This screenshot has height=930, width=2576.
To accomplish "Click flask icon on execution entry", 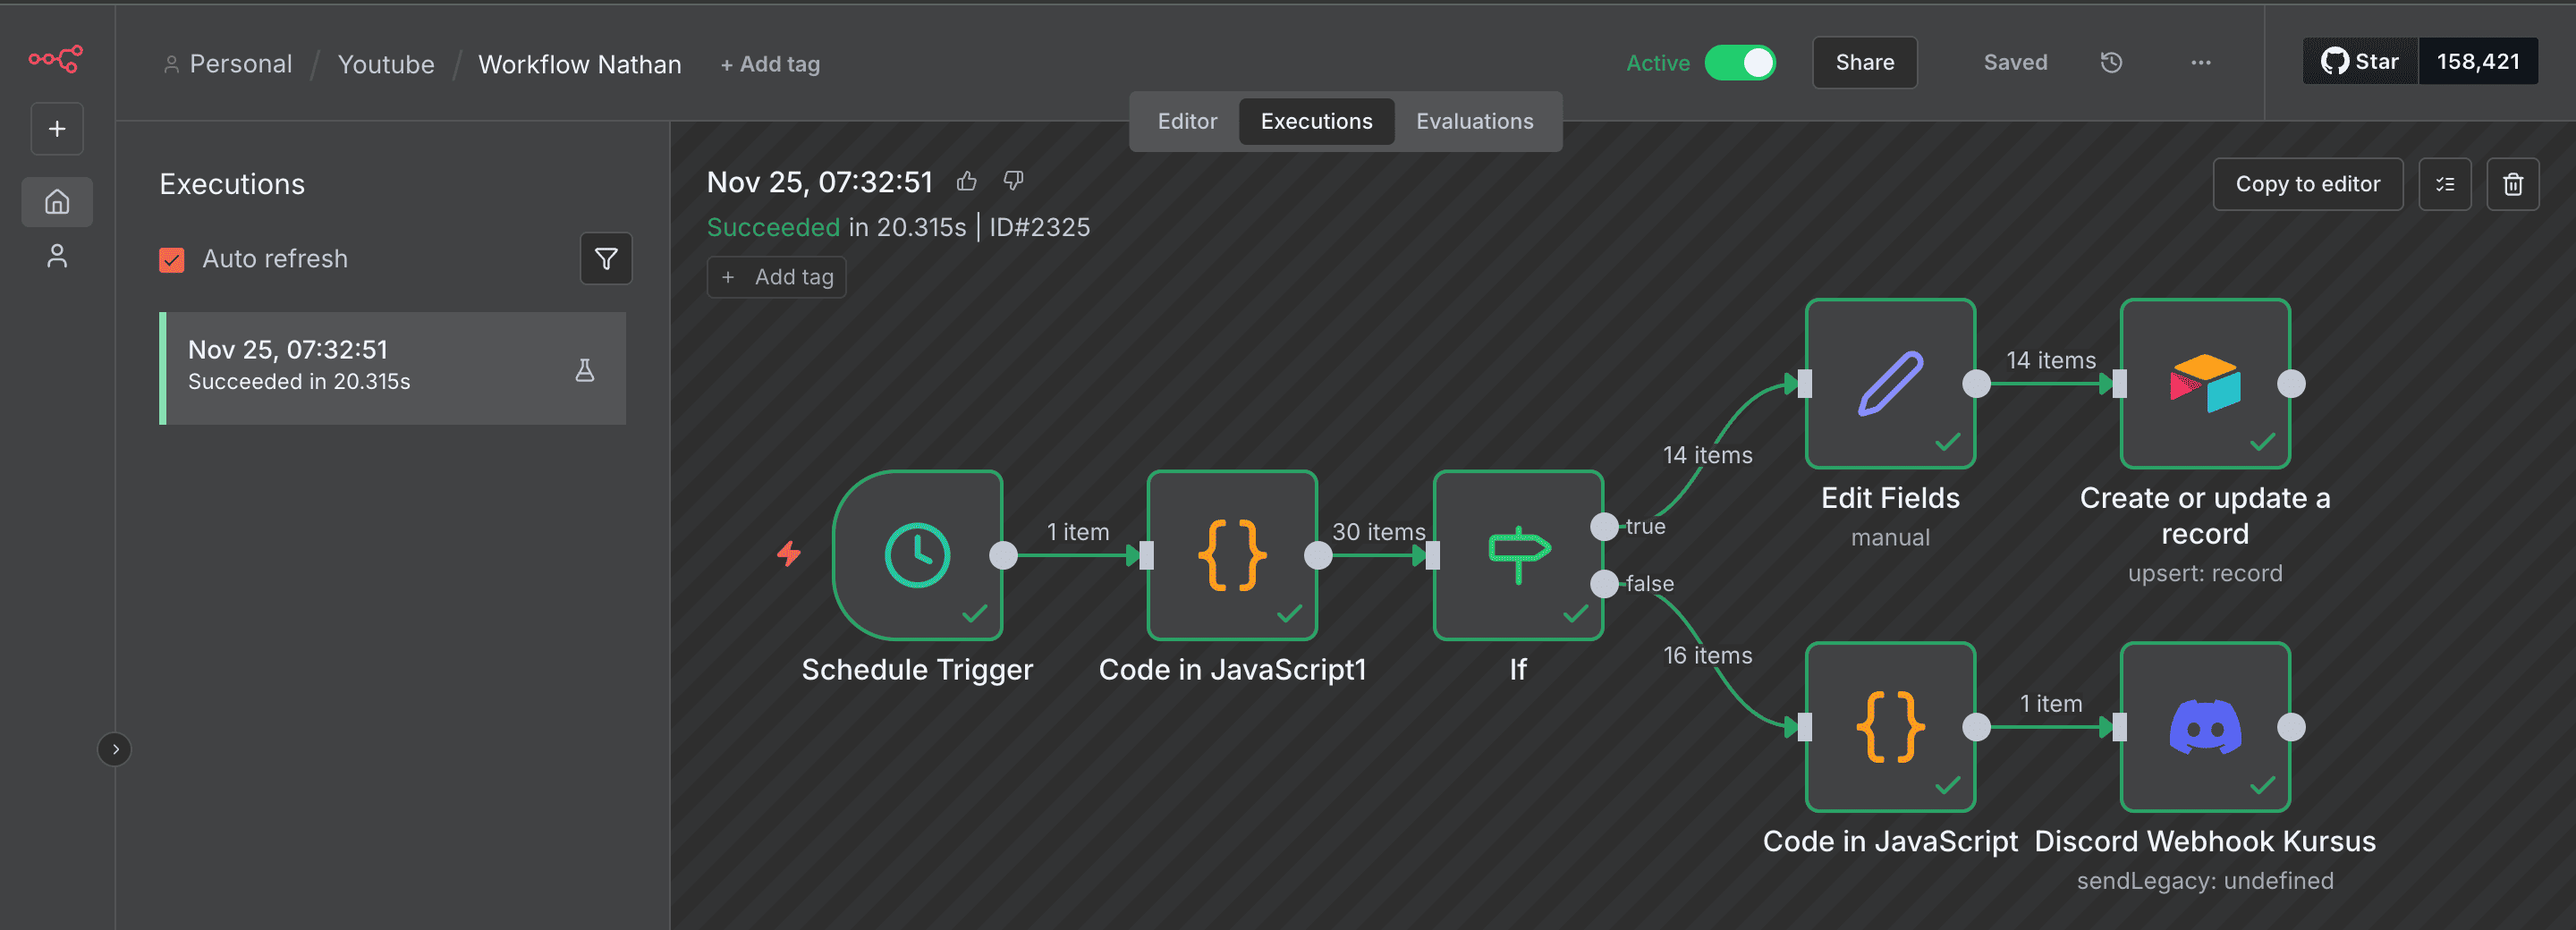I will pyautogui.click(x=585, y=370).
